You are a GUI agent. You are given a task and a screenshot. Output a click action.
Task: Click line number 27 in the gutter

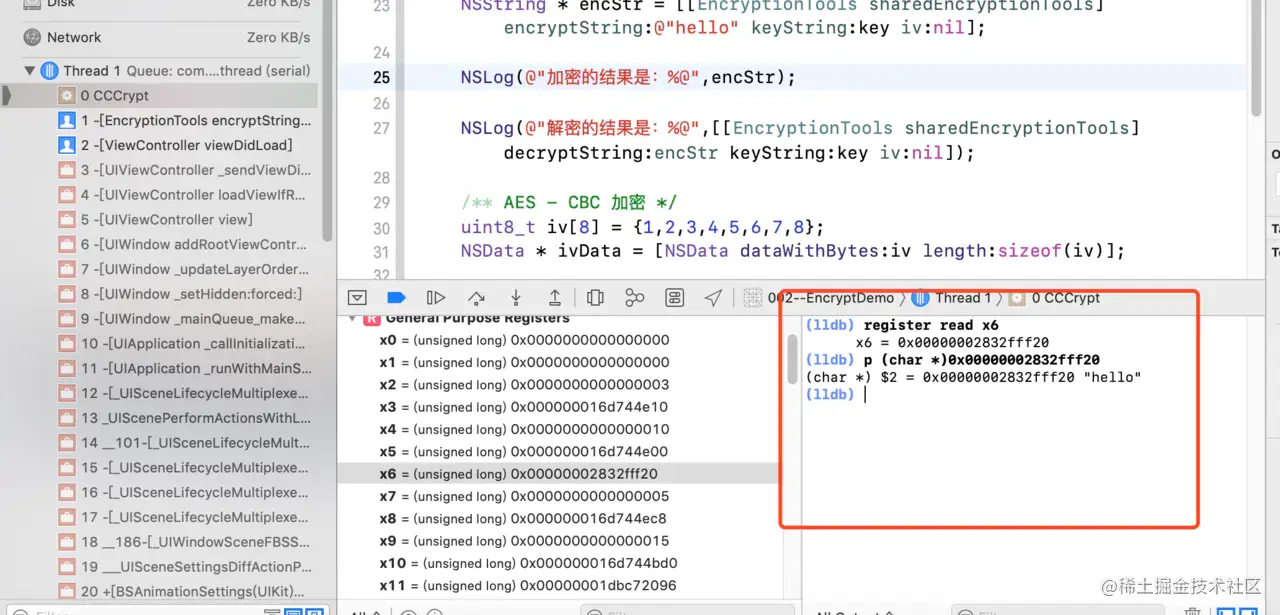coord(381,129)
